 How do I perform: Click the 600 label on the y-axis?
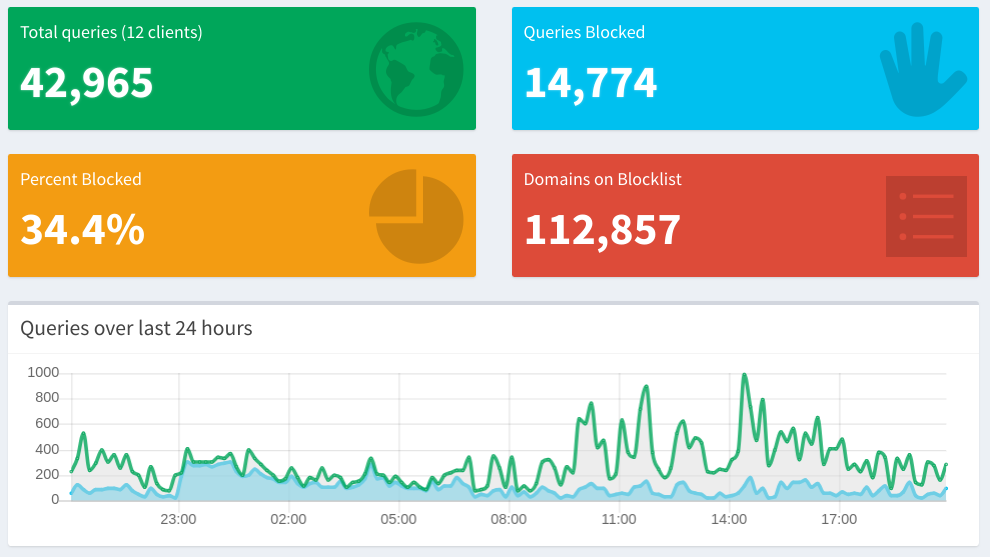47,423
